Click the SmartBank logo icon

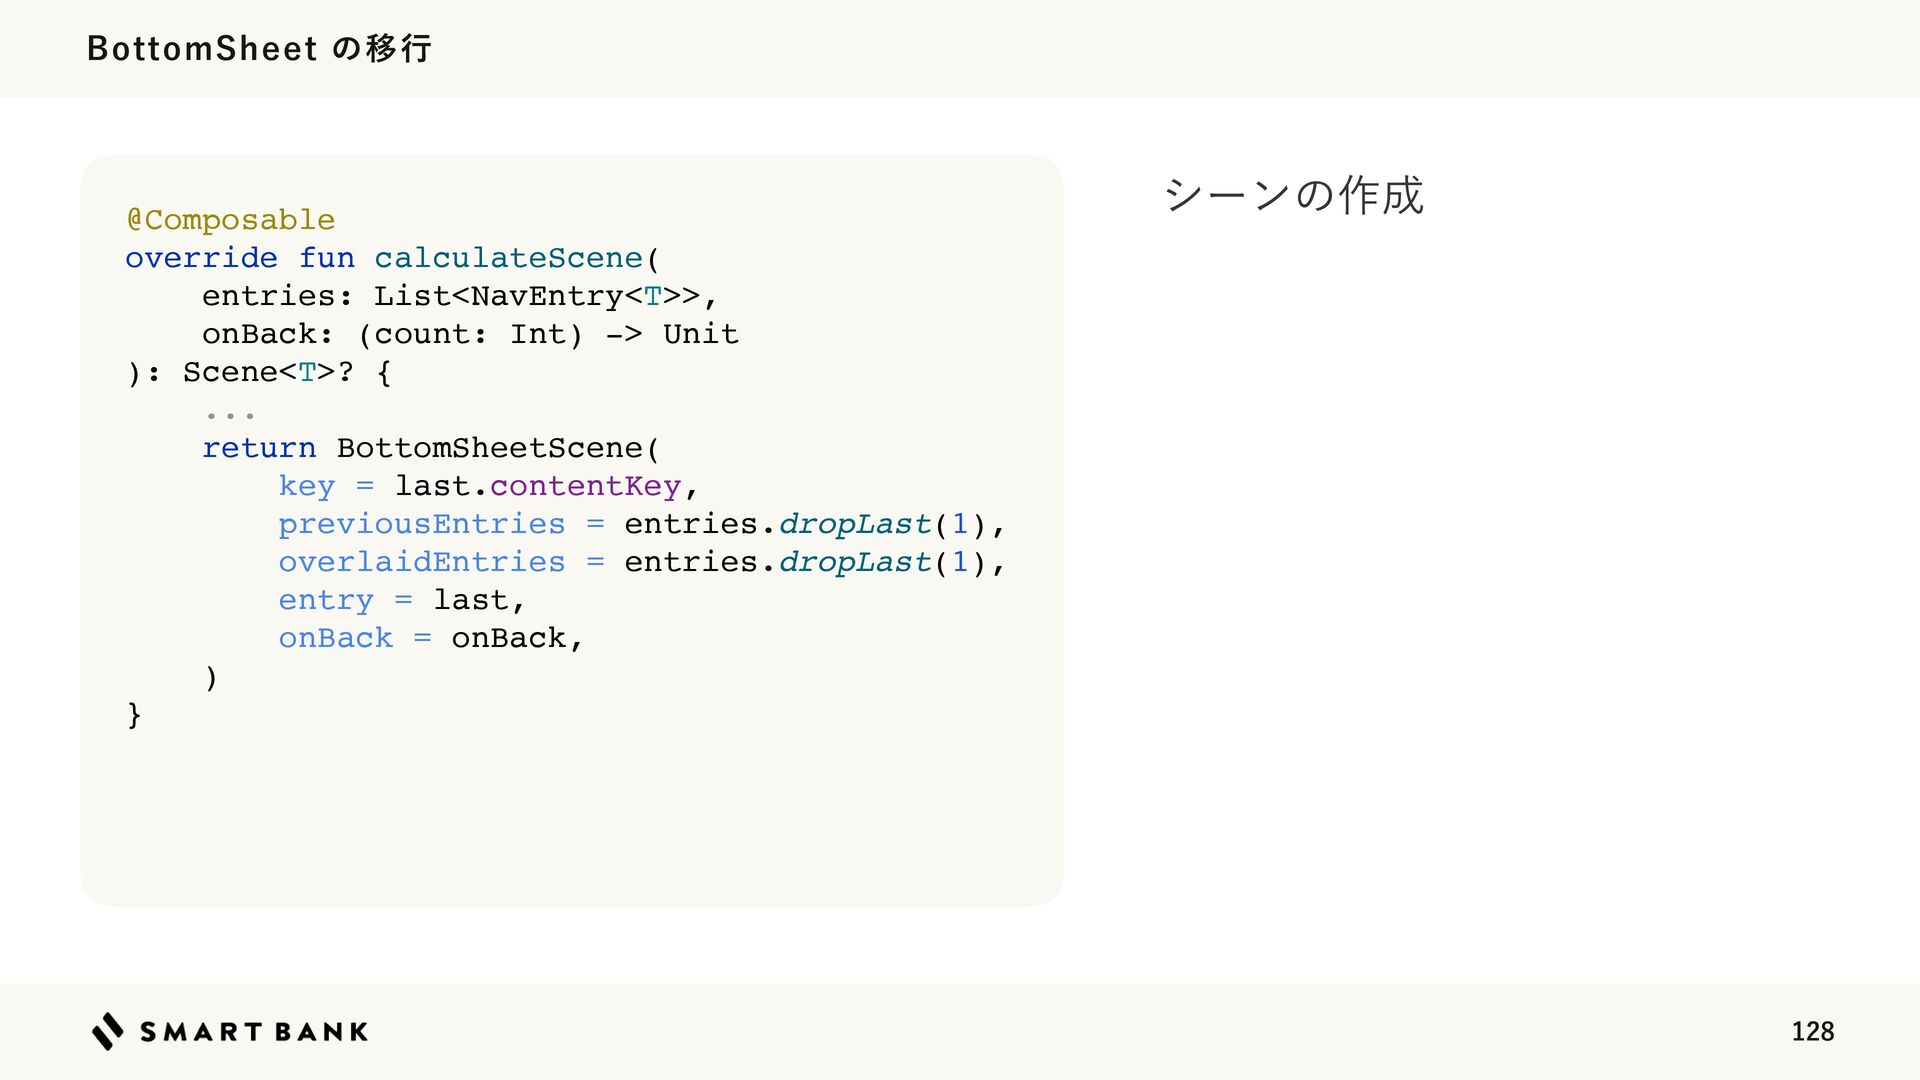point(108,1031)
